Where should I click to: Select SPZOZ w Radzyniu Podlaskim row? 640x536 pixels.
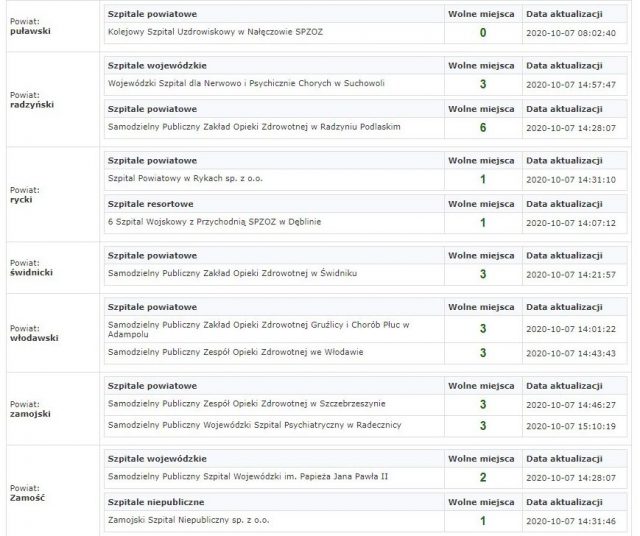(365, 128)
